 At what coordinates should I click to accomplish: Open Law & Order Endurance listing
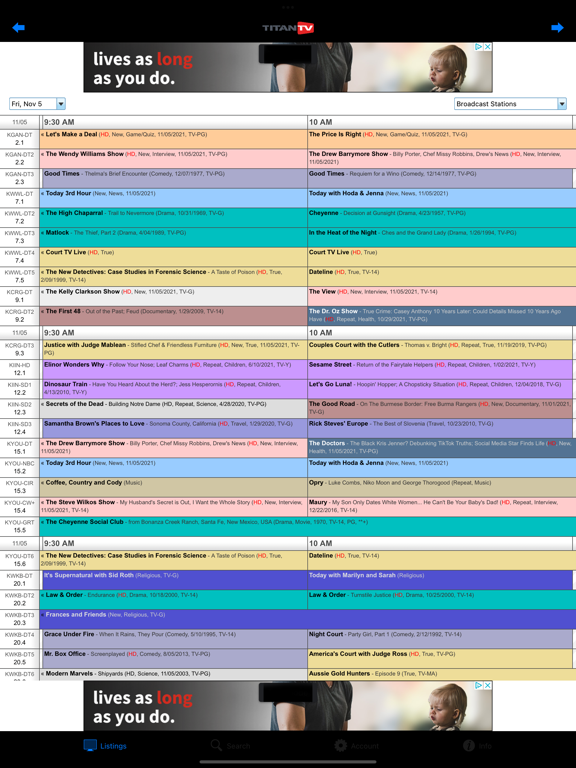click(x=173, y=600)
